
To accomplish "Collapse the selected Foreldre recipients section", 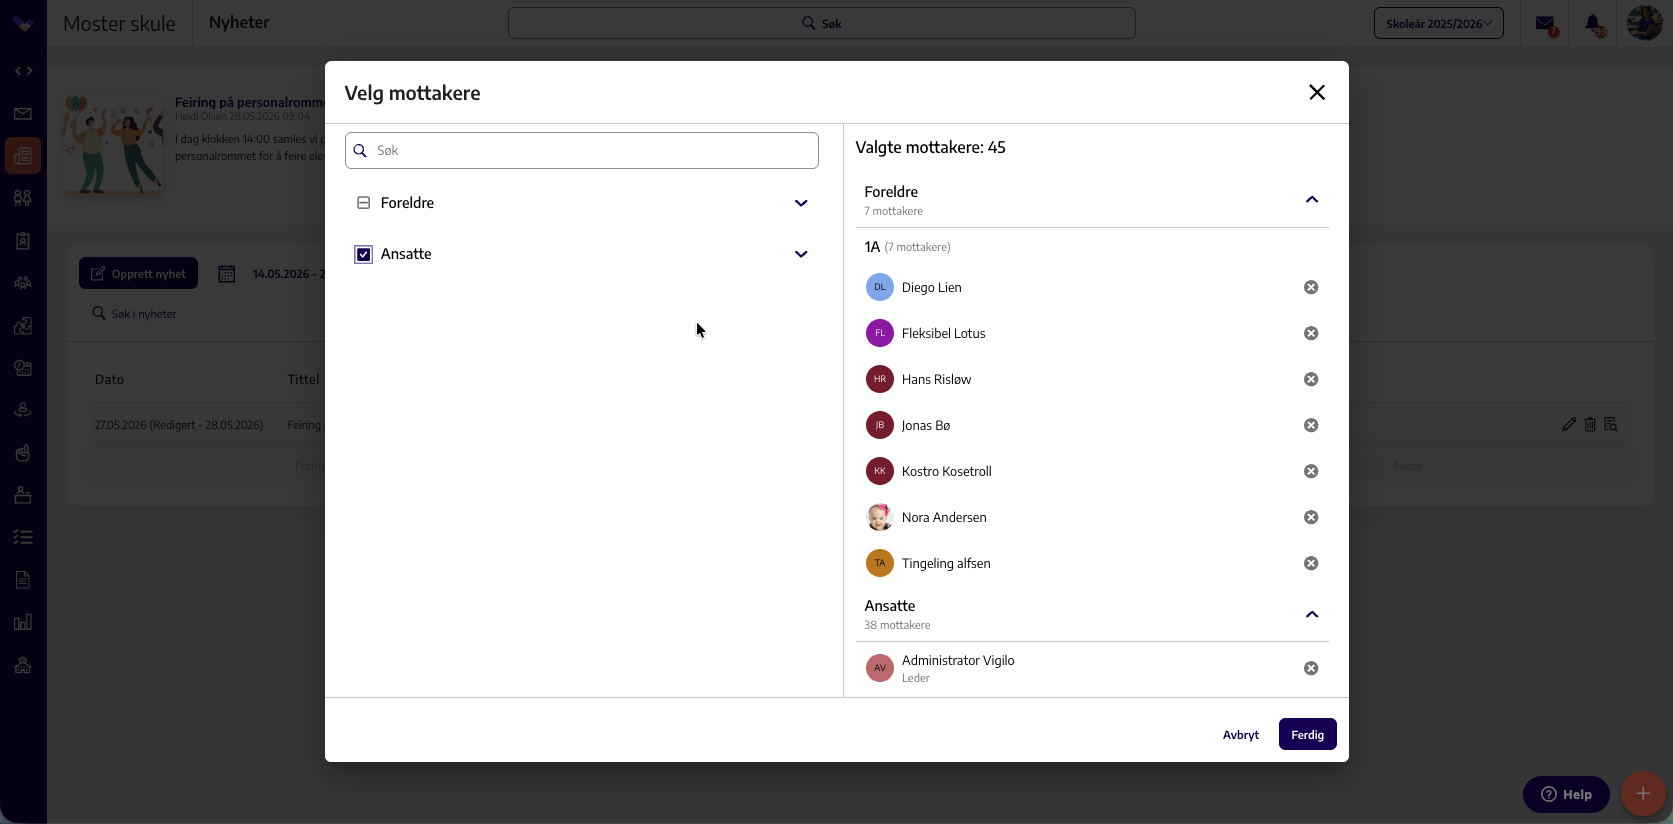I will pyautogui.click(x=1312, y=200).
